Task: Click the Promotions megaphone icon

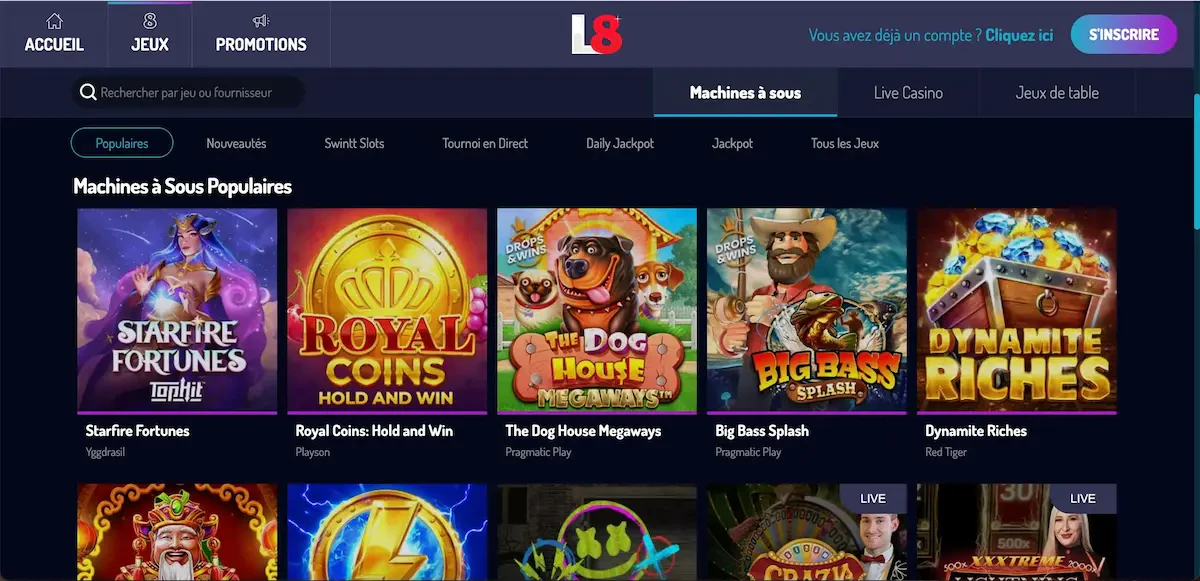Action: click(x=261, y=21)
